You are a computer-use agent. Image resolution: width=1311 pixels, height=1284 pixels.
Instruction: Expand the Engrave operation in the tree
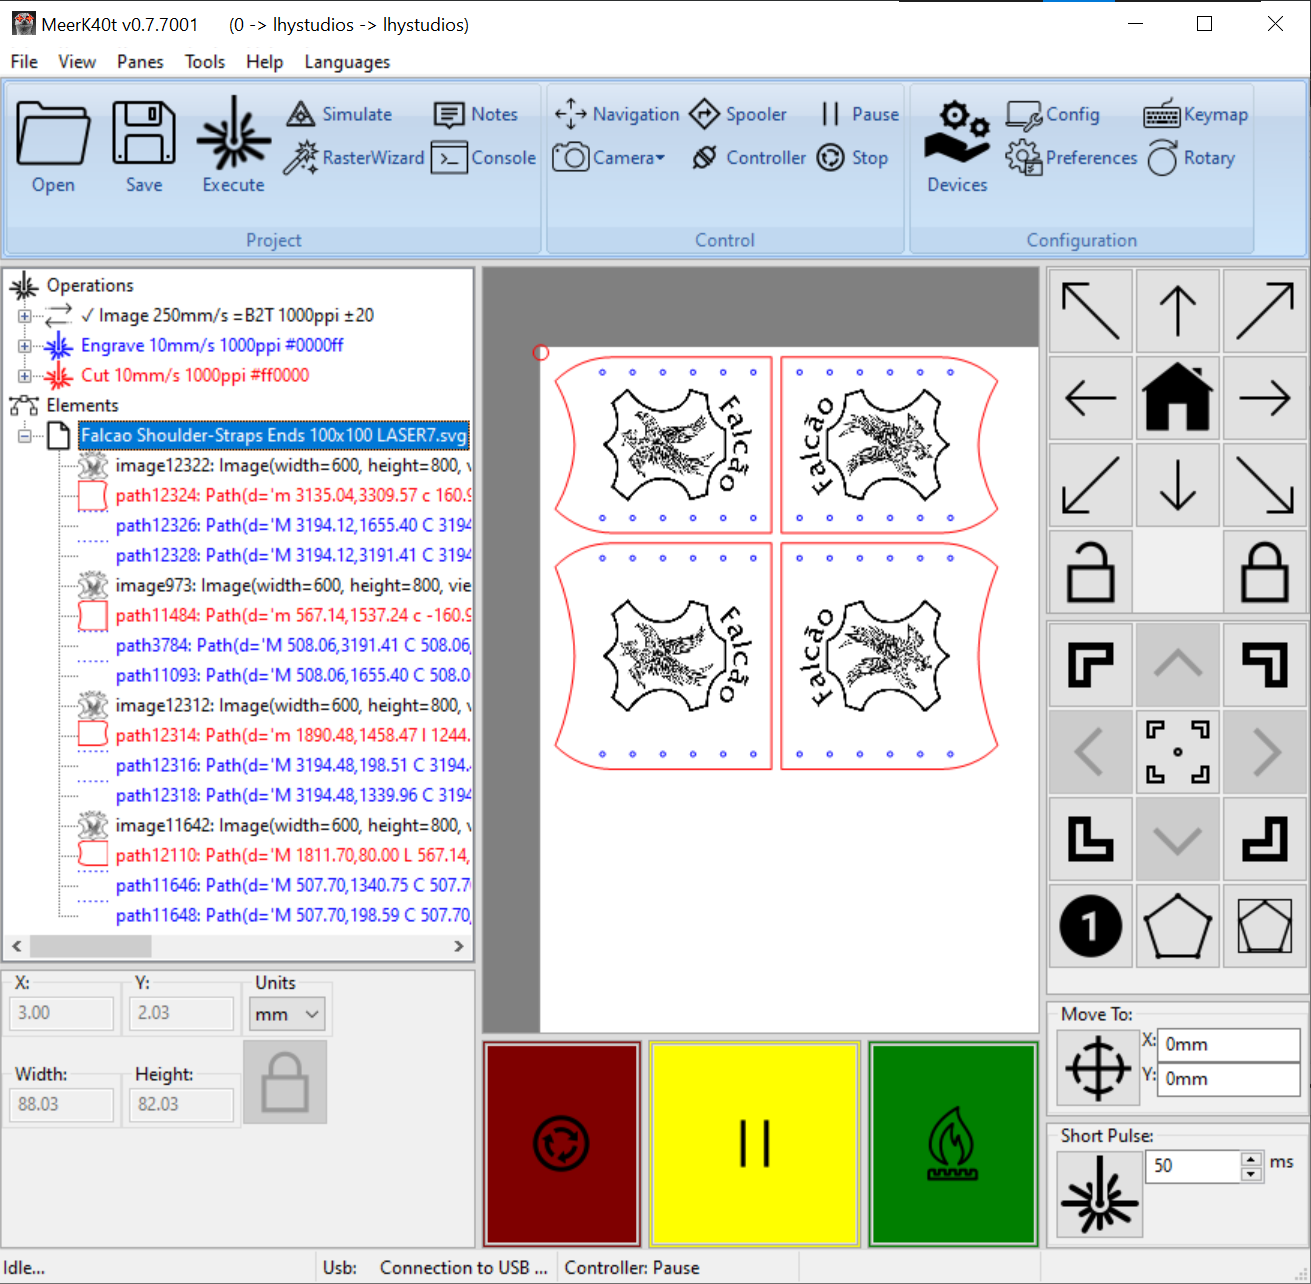point(24,345)
